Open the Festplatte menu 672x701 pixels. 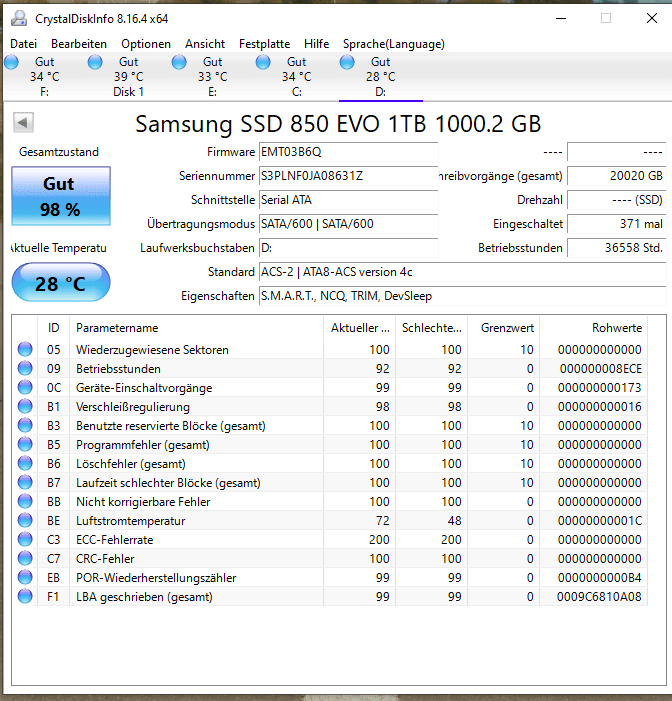coord(264,44)
